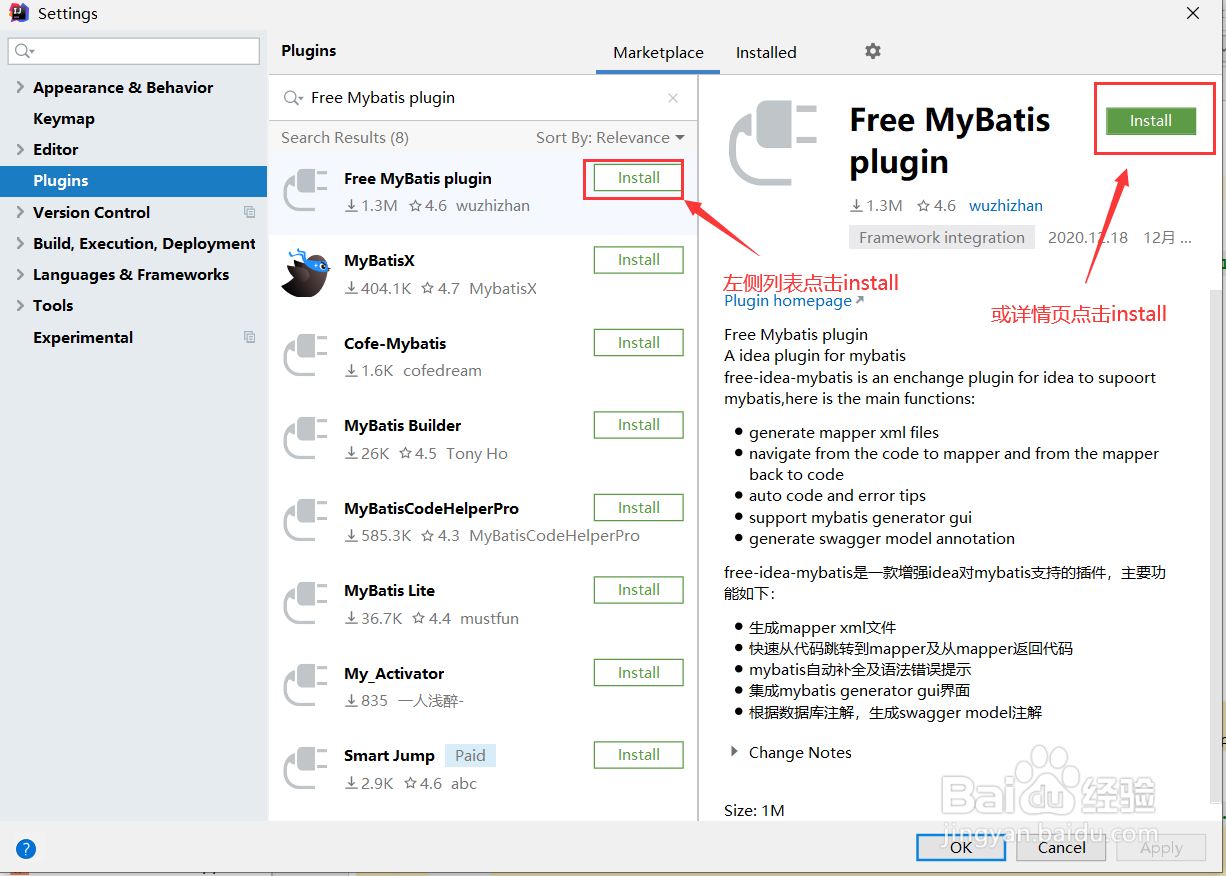Screen dimensions: 1226x876
Task: Click the Plugins panel heading
Action: (308, 51)
